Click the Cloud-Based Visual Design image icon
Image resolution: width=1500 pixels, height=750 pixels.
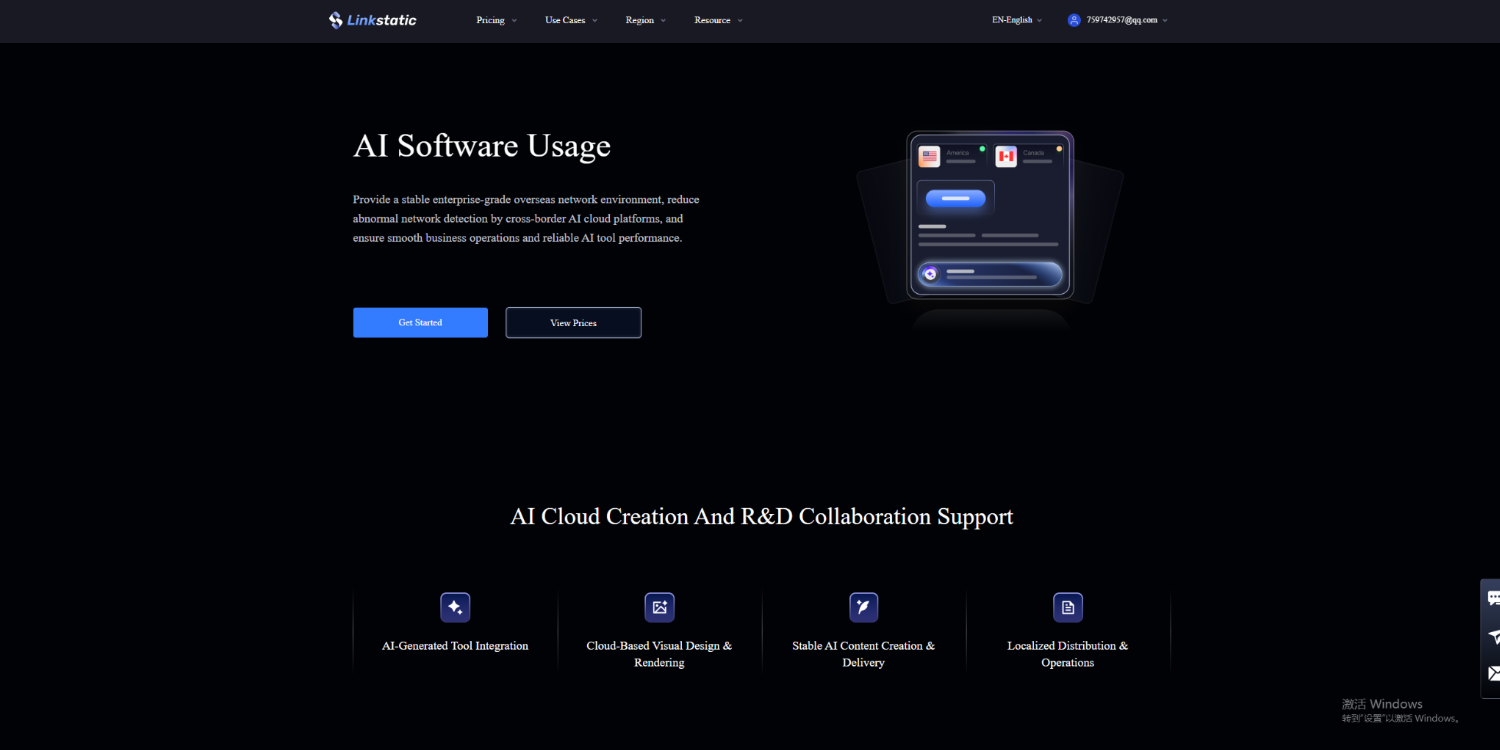tap(659, 607)
